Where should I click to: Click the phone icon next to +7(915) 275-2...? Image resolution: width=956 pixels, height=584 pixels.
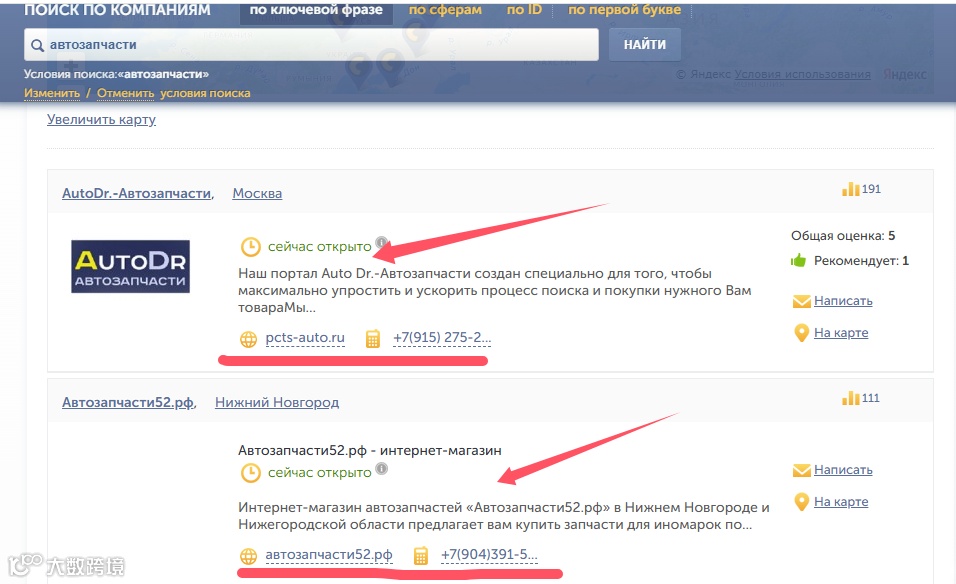pyautogui.click(x=373, y=338)
